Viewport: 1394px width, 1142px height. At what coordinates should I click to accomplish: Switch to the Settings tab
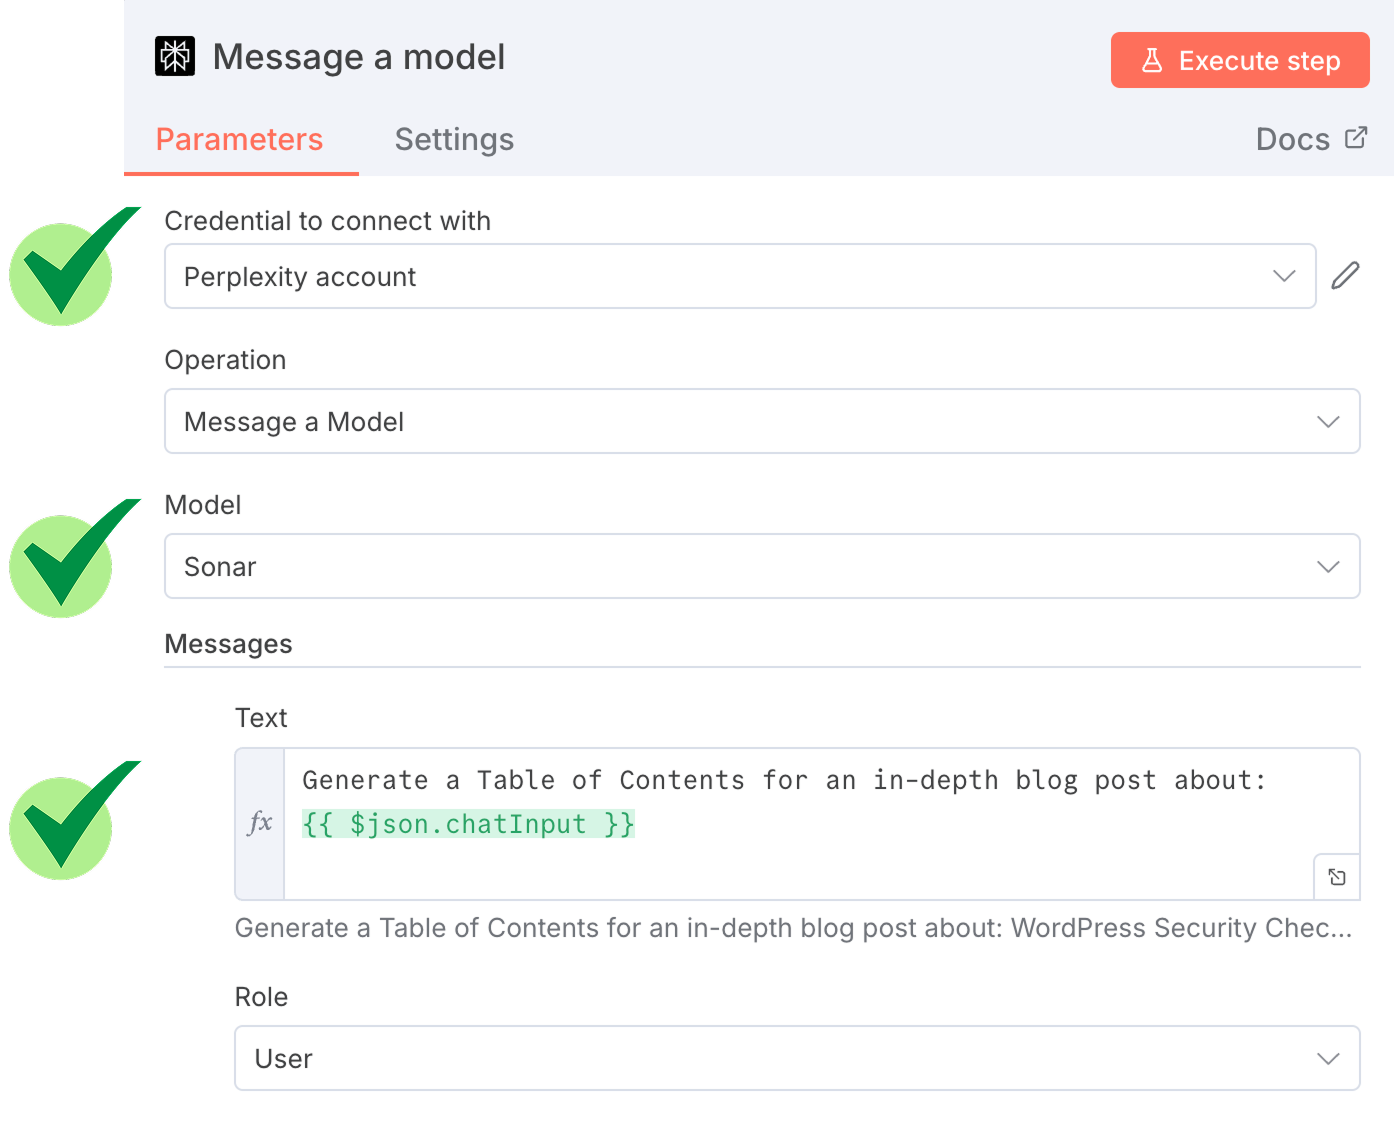[x=454, y=140]
